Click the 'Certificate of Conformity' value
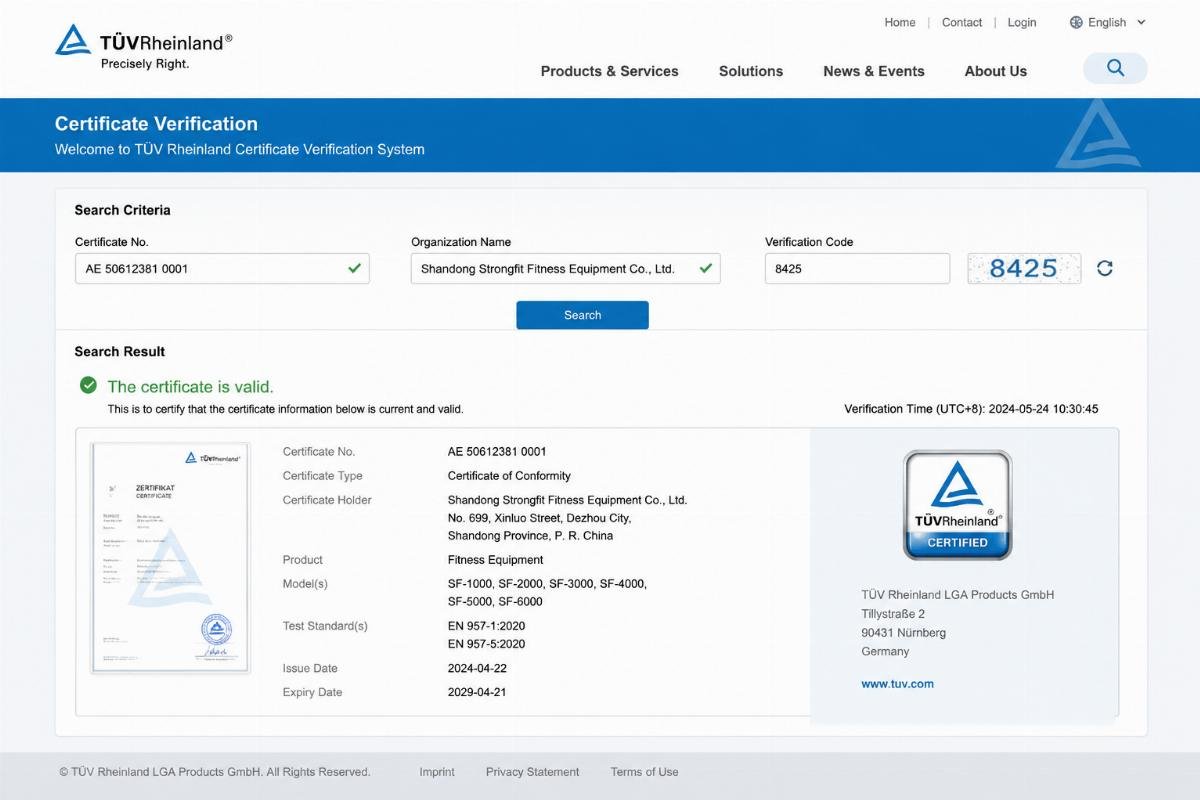The width and height of the screenshot is (1200, 800). click(509, 476)
